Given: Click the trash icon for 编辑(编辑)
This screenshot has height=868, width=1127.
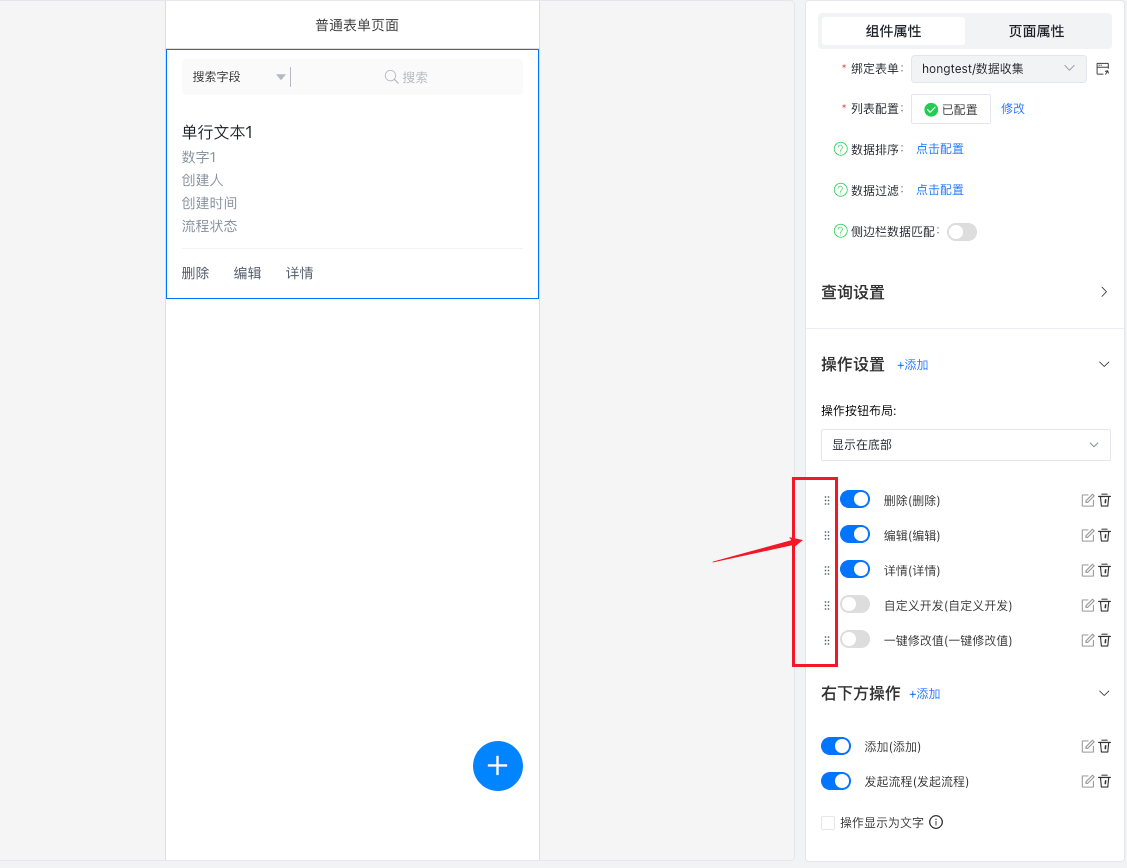Looking at the screenshot, I should (x=1105, y=535).
